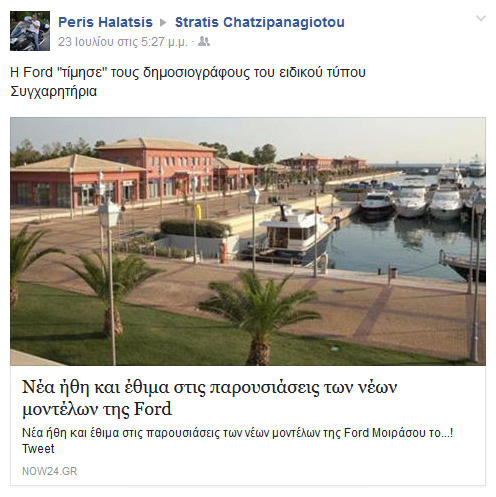Click the arrow icon between the names
496x497 pixels.
click(x=163, y=23)
